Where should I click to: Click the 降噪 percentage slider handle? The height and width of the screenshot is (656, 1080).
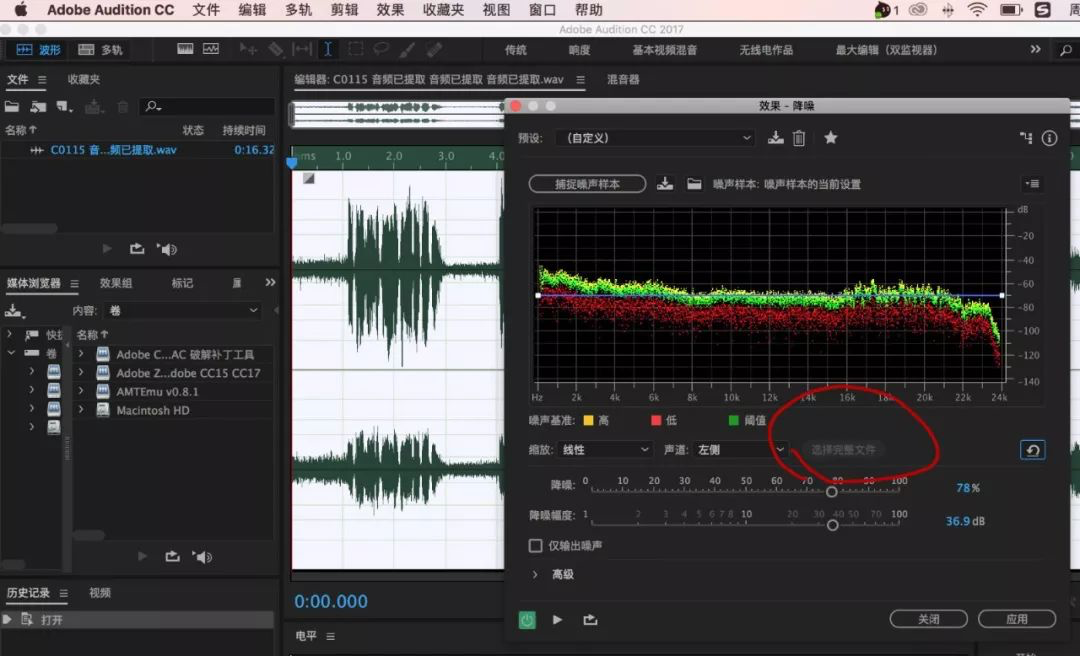(x=831, y=492)
